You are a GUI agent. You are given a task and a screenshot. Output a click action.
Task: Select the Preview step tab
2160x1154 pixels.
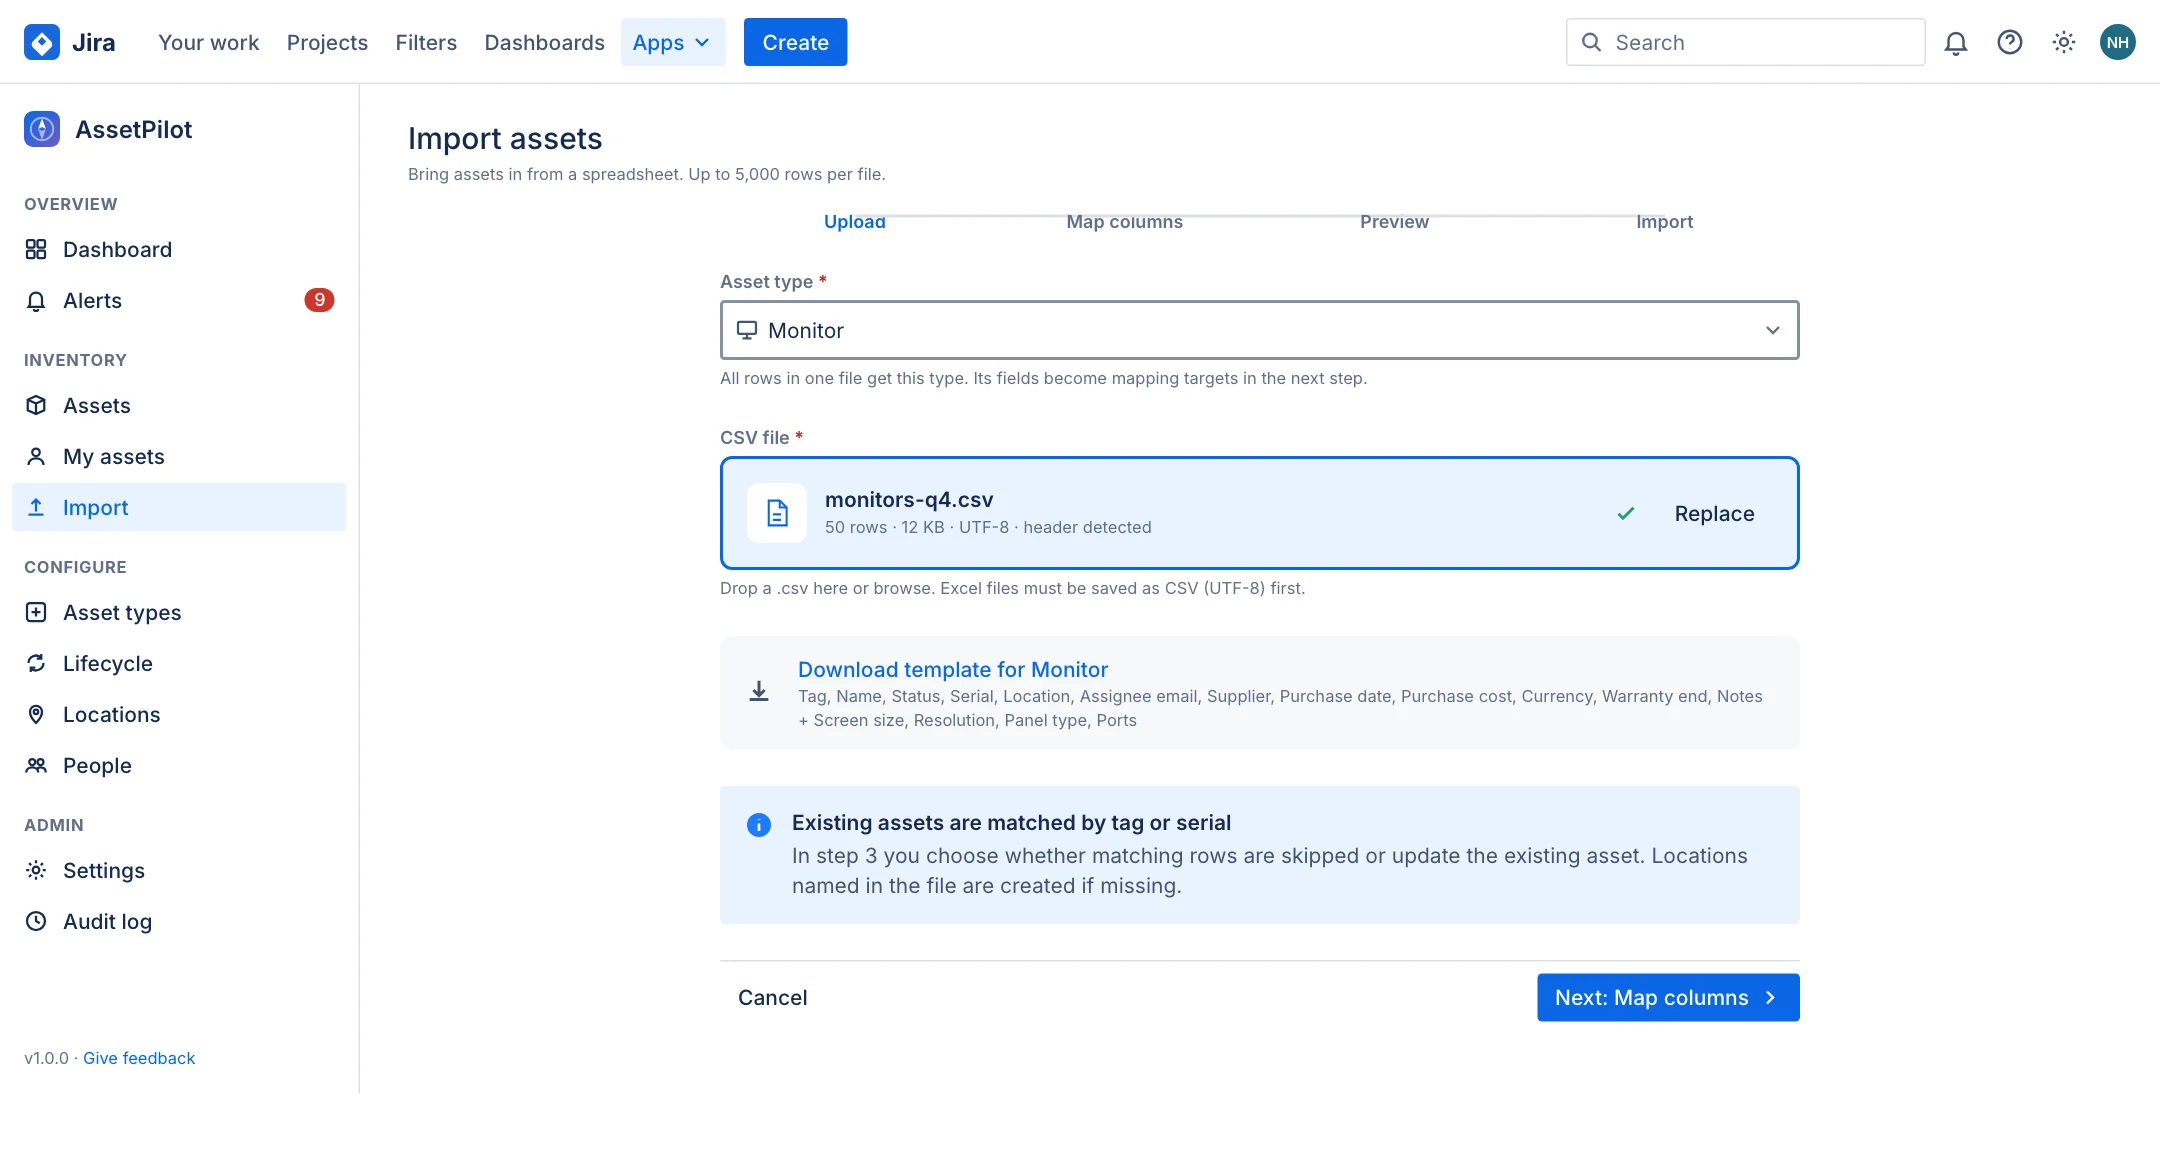click(x=1394, y=221)
